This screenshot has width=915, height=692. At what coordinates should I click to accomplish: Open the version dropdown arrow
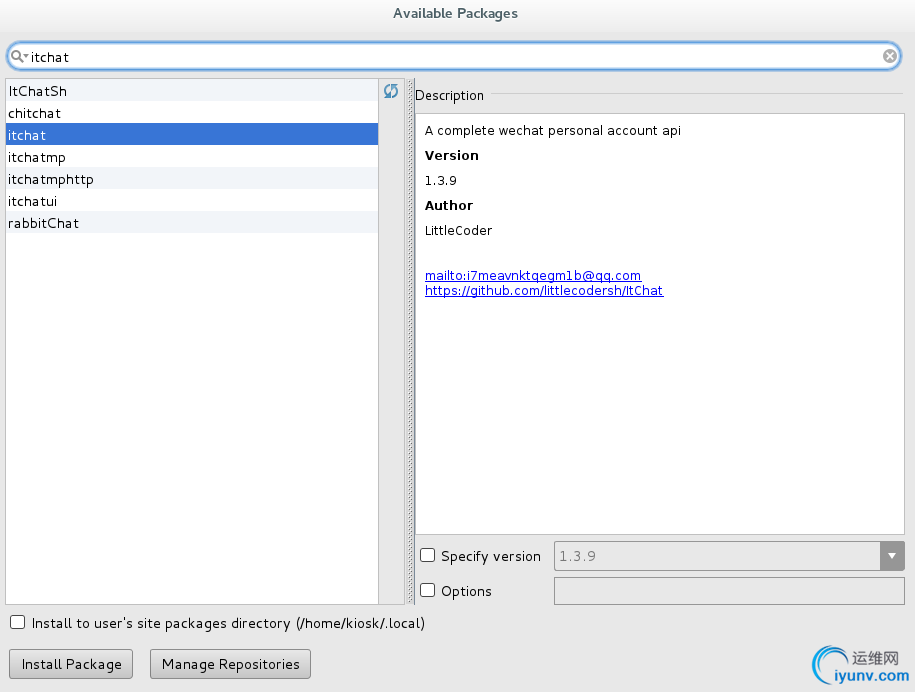click(892, 556)
